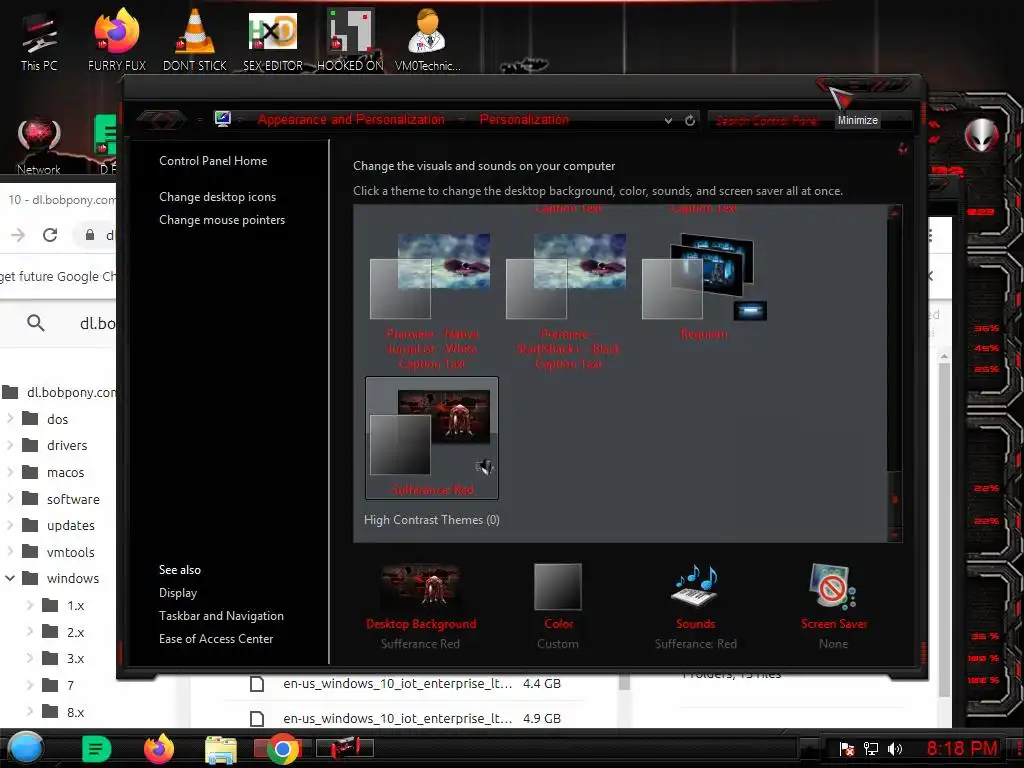Image resolution: width=1024 pixels, height=768 pixels.
Task: Open Change mouse pointers link
Action: coord(222,220)
